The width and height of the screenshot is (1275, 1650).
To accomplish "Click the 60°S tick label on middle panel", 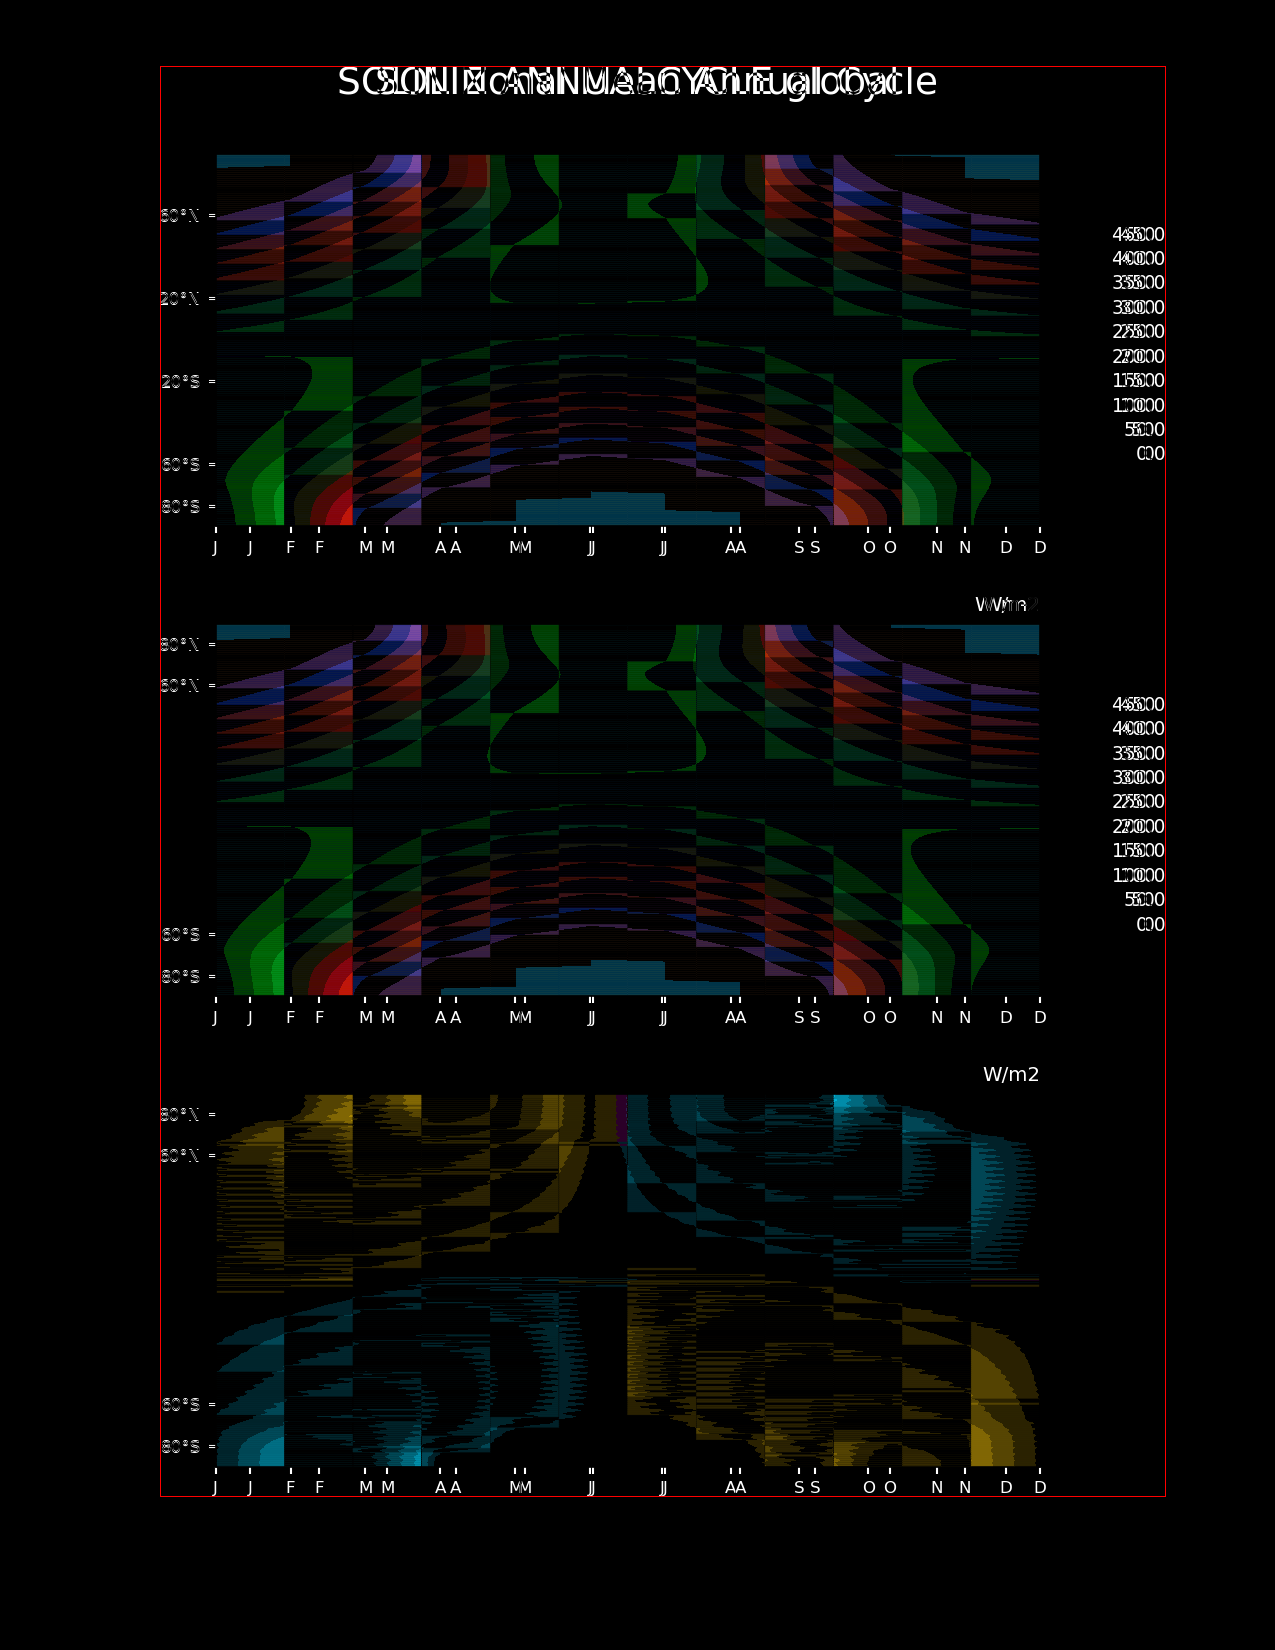I will pyautogui.click(x=180, y=935).
